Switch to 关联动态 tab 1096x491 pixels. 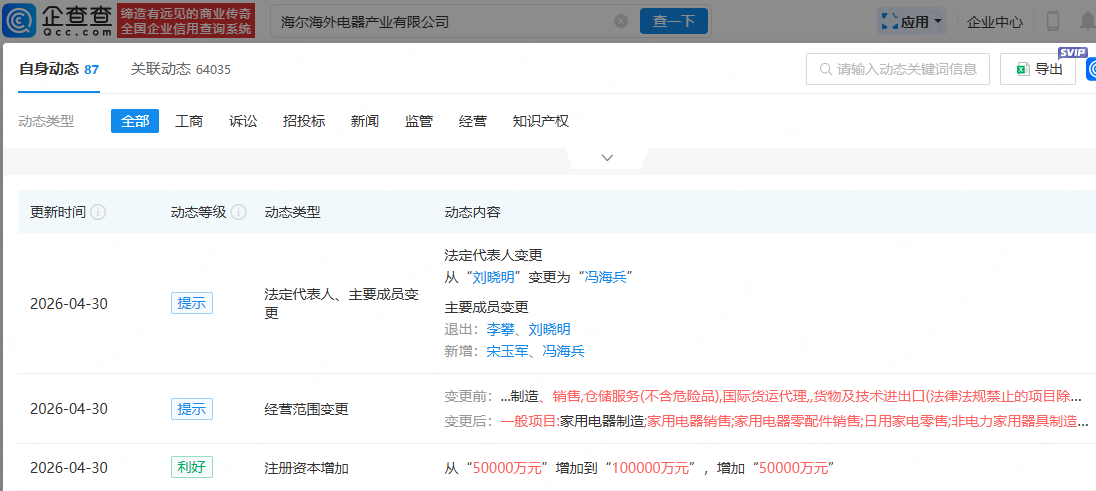pos(180,69)
